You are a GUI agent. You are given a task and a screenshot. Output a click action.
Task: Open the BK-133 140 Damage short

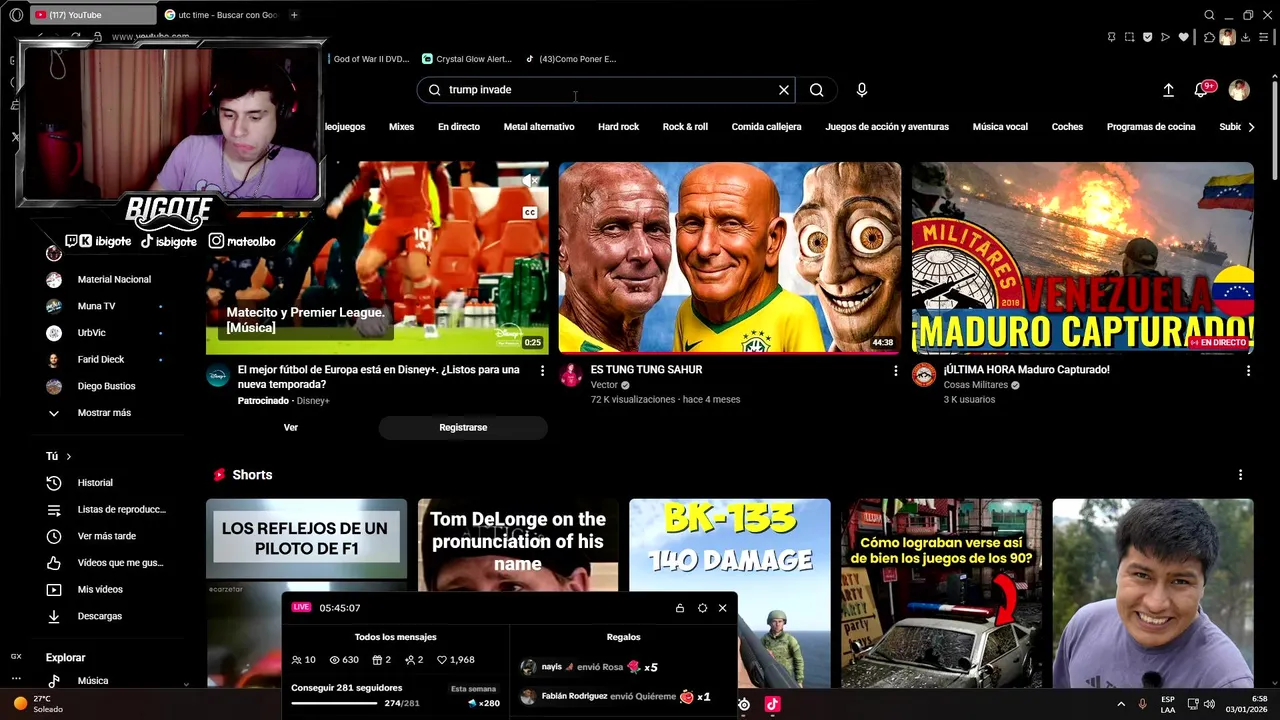click(730, 593)
